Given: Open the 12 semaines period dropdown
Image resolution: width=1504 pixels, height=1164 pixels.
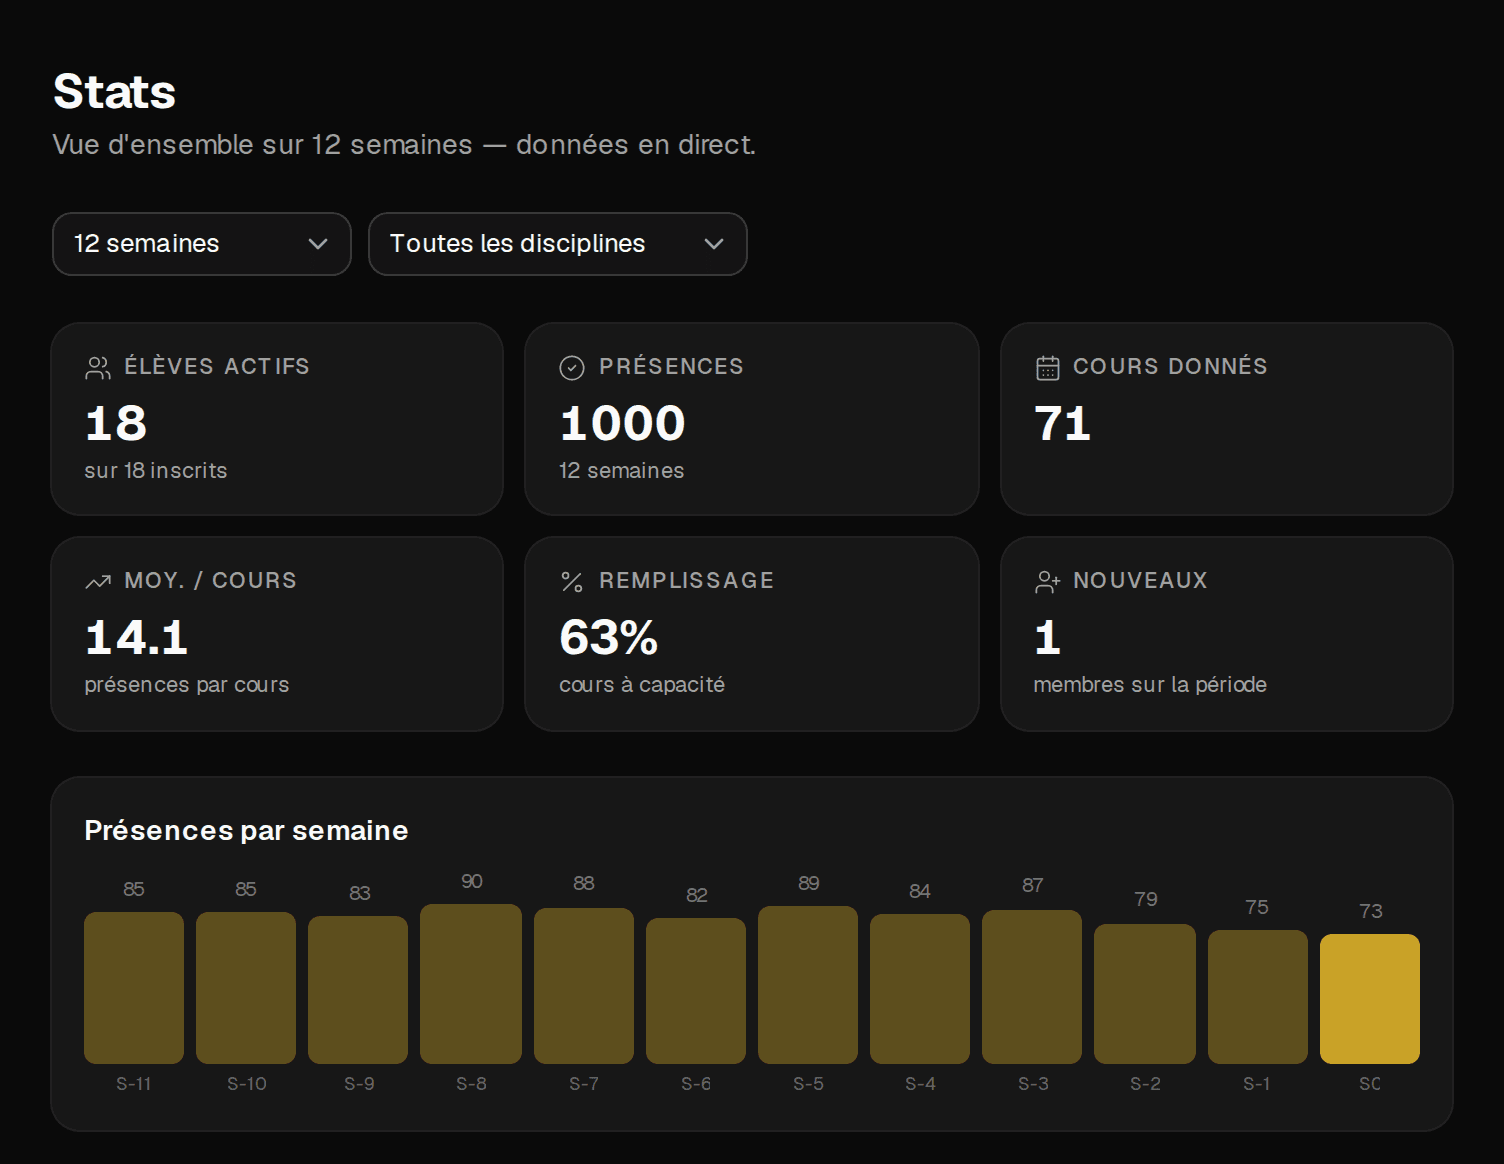Looking at the screenshot, I should click(201, 244).
